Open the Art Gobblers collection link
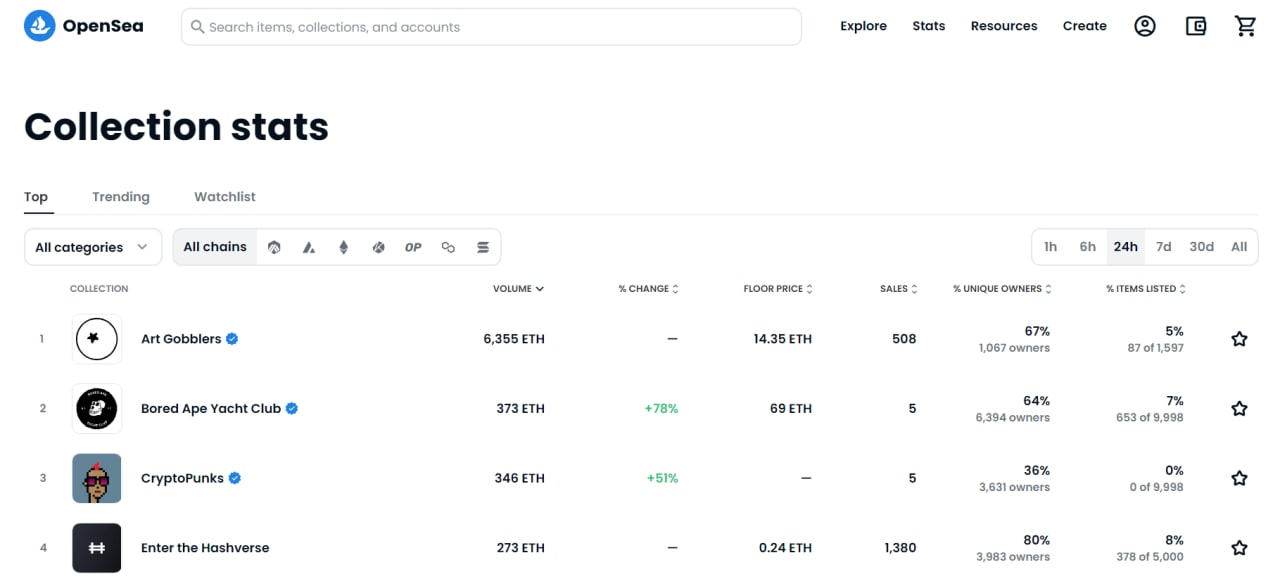 (x=181, y=339)
